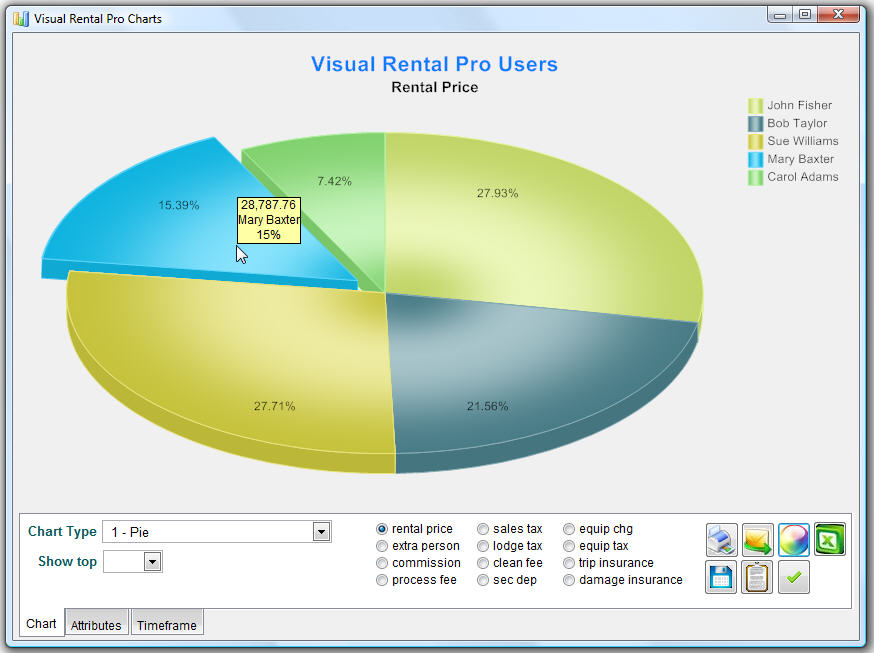Click the green checkmark apply button

794,577
